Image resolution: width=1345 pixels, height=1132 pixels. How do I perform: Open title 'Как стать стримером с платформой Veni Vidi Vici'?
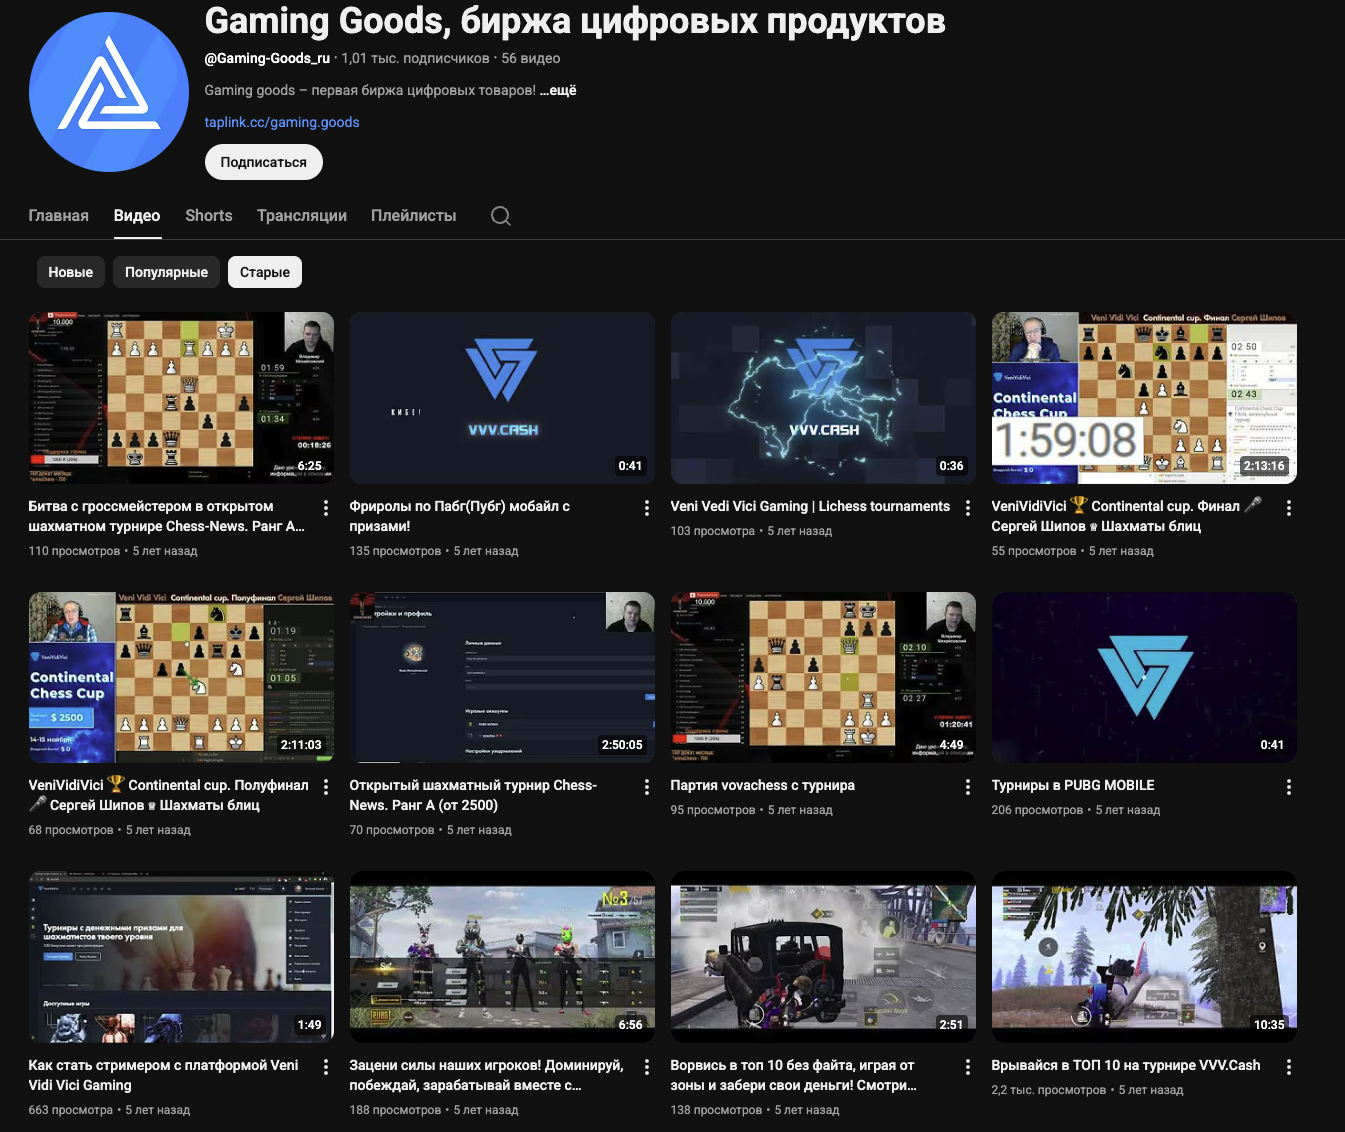164,1075
